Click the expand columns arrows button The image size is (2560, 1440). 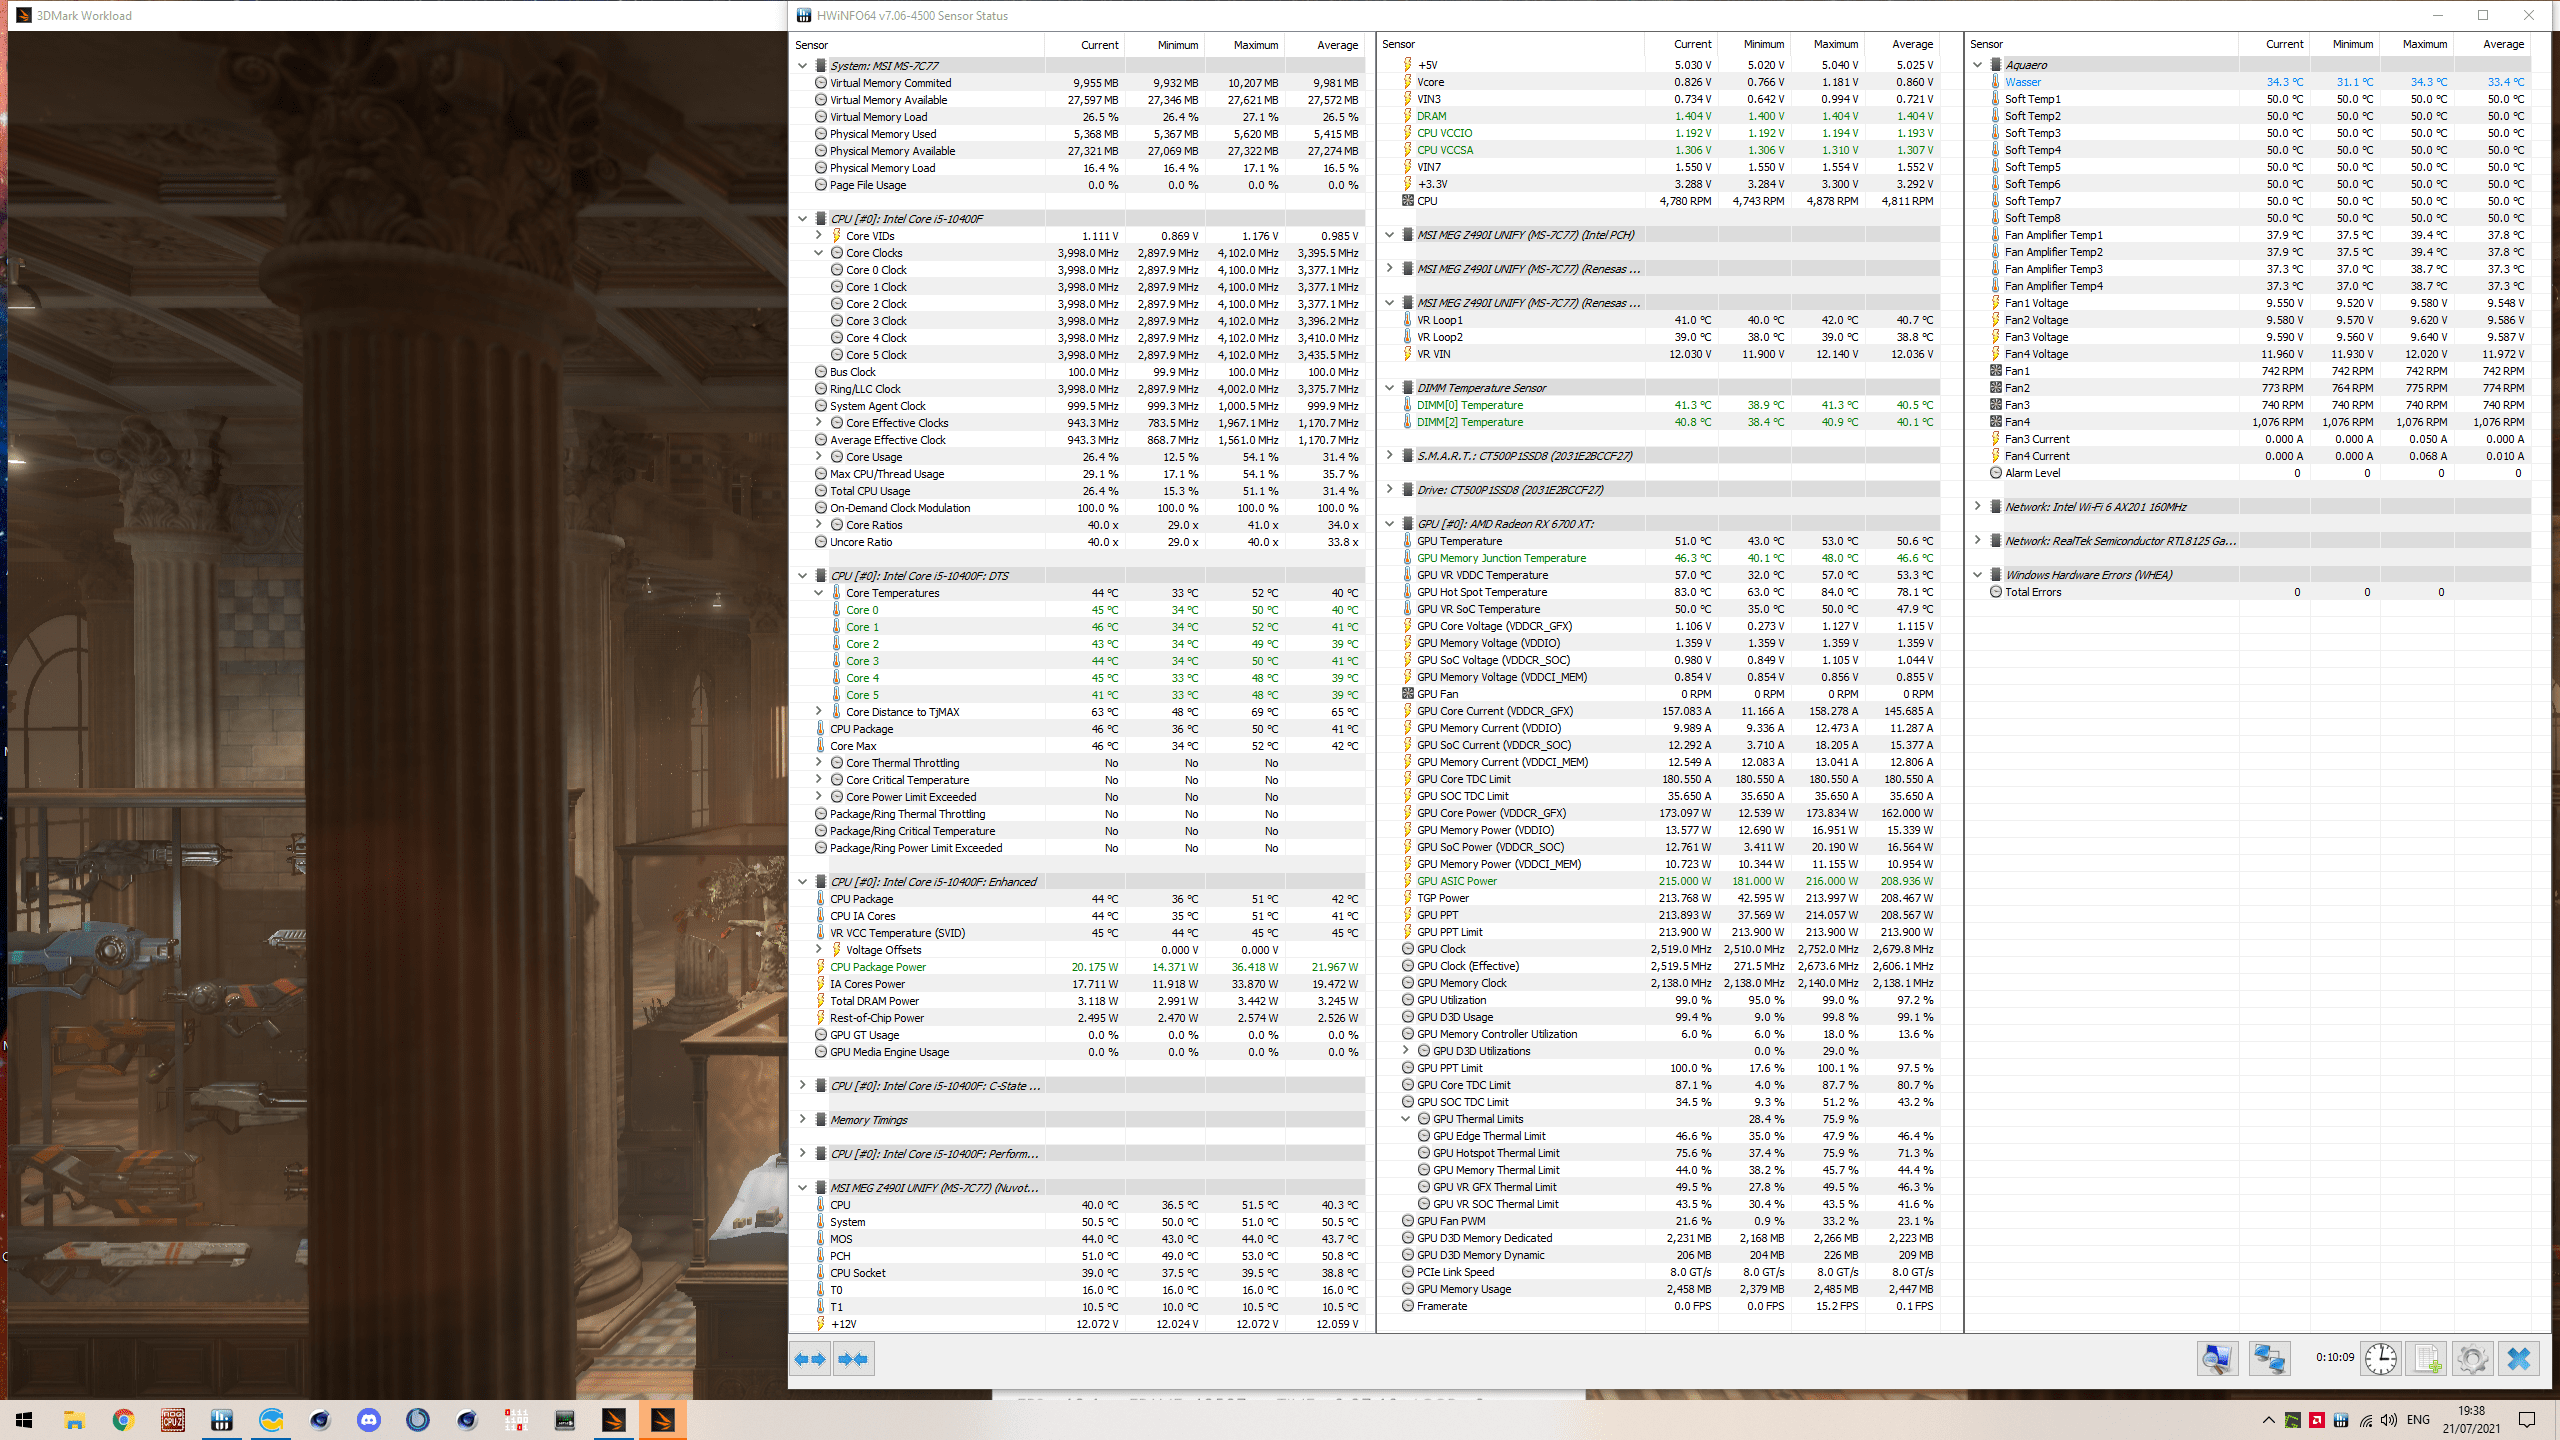coord(810,1359)
